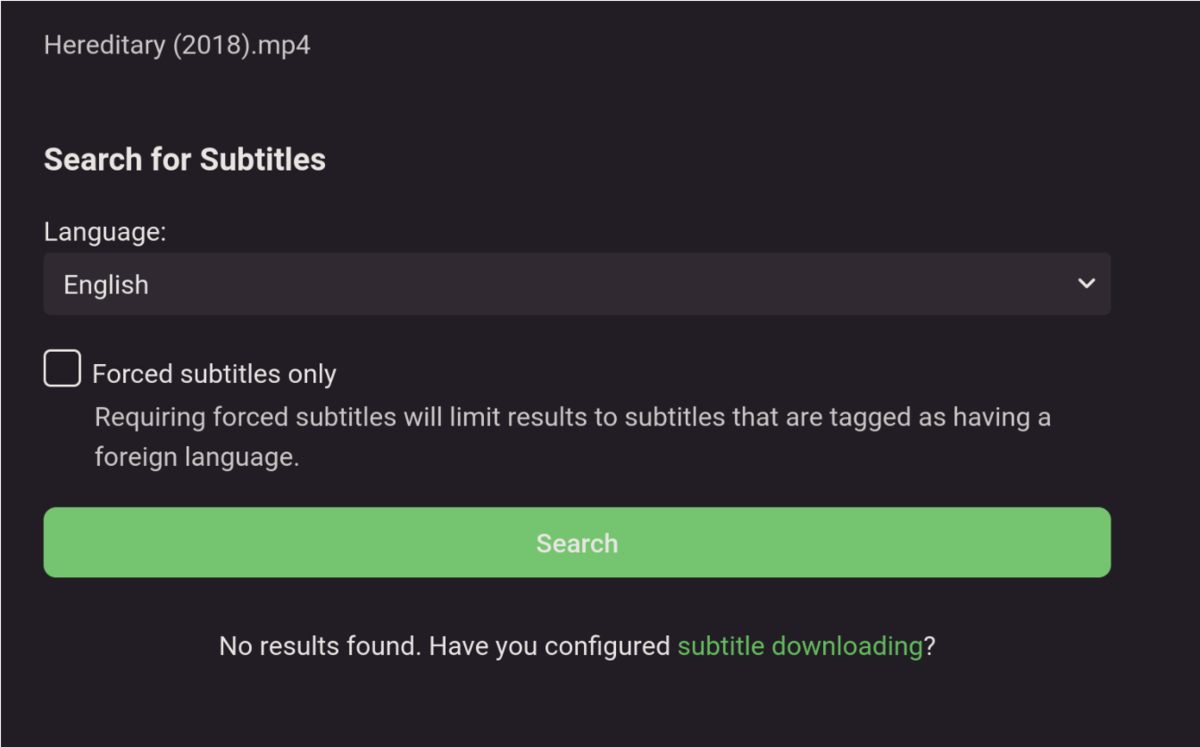Viewport: 1200px width, 747px height.
Task: Click the Search for Subtitles heading
Action: coord(184,158)
